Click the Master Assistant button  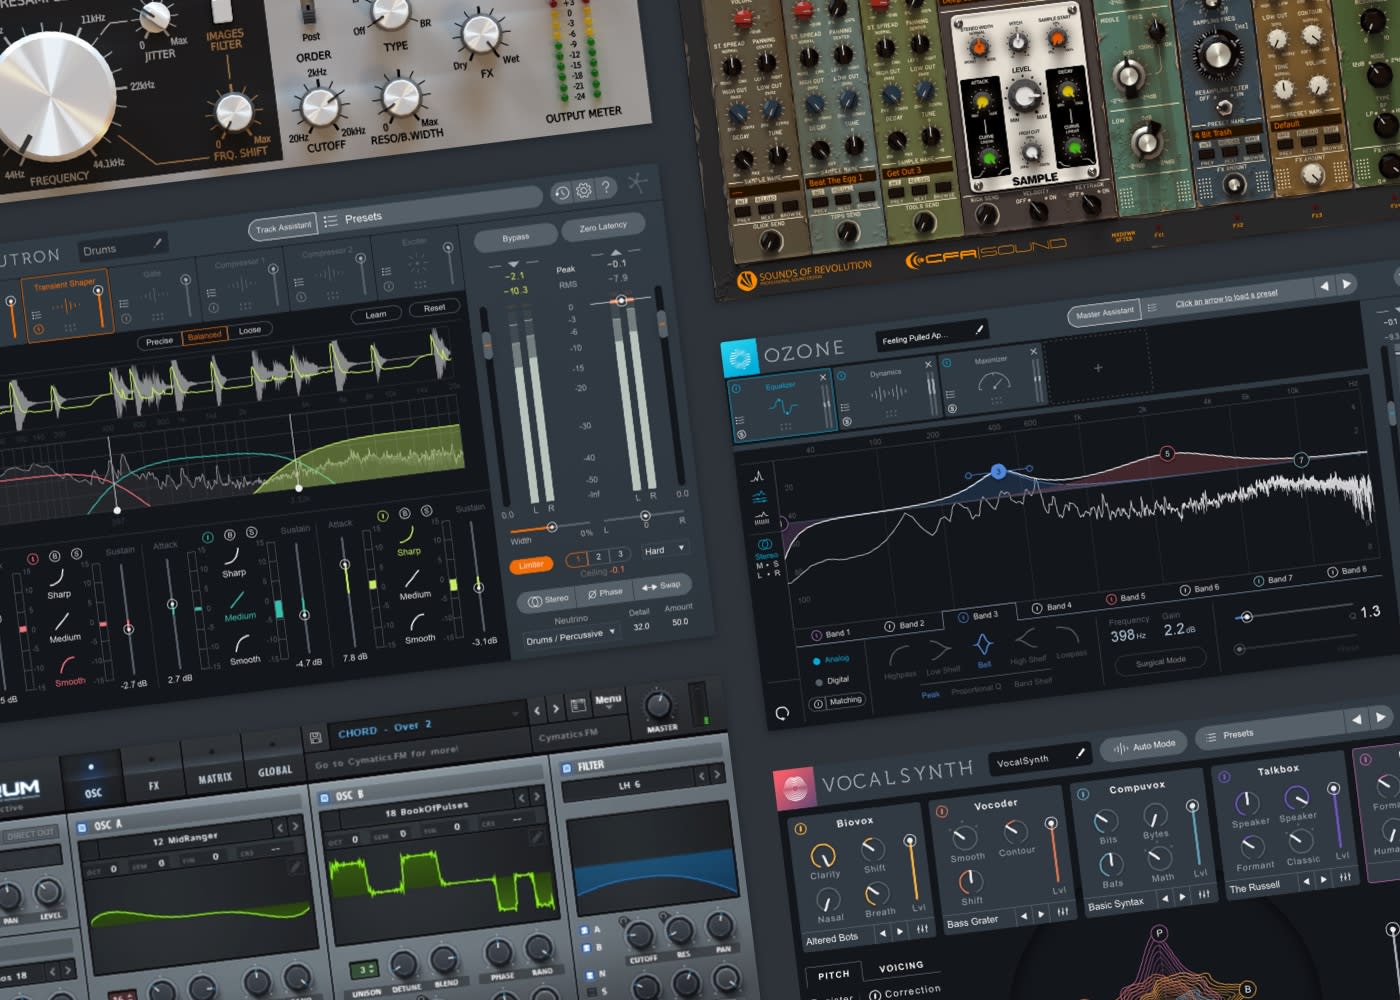coord(1104,313)
